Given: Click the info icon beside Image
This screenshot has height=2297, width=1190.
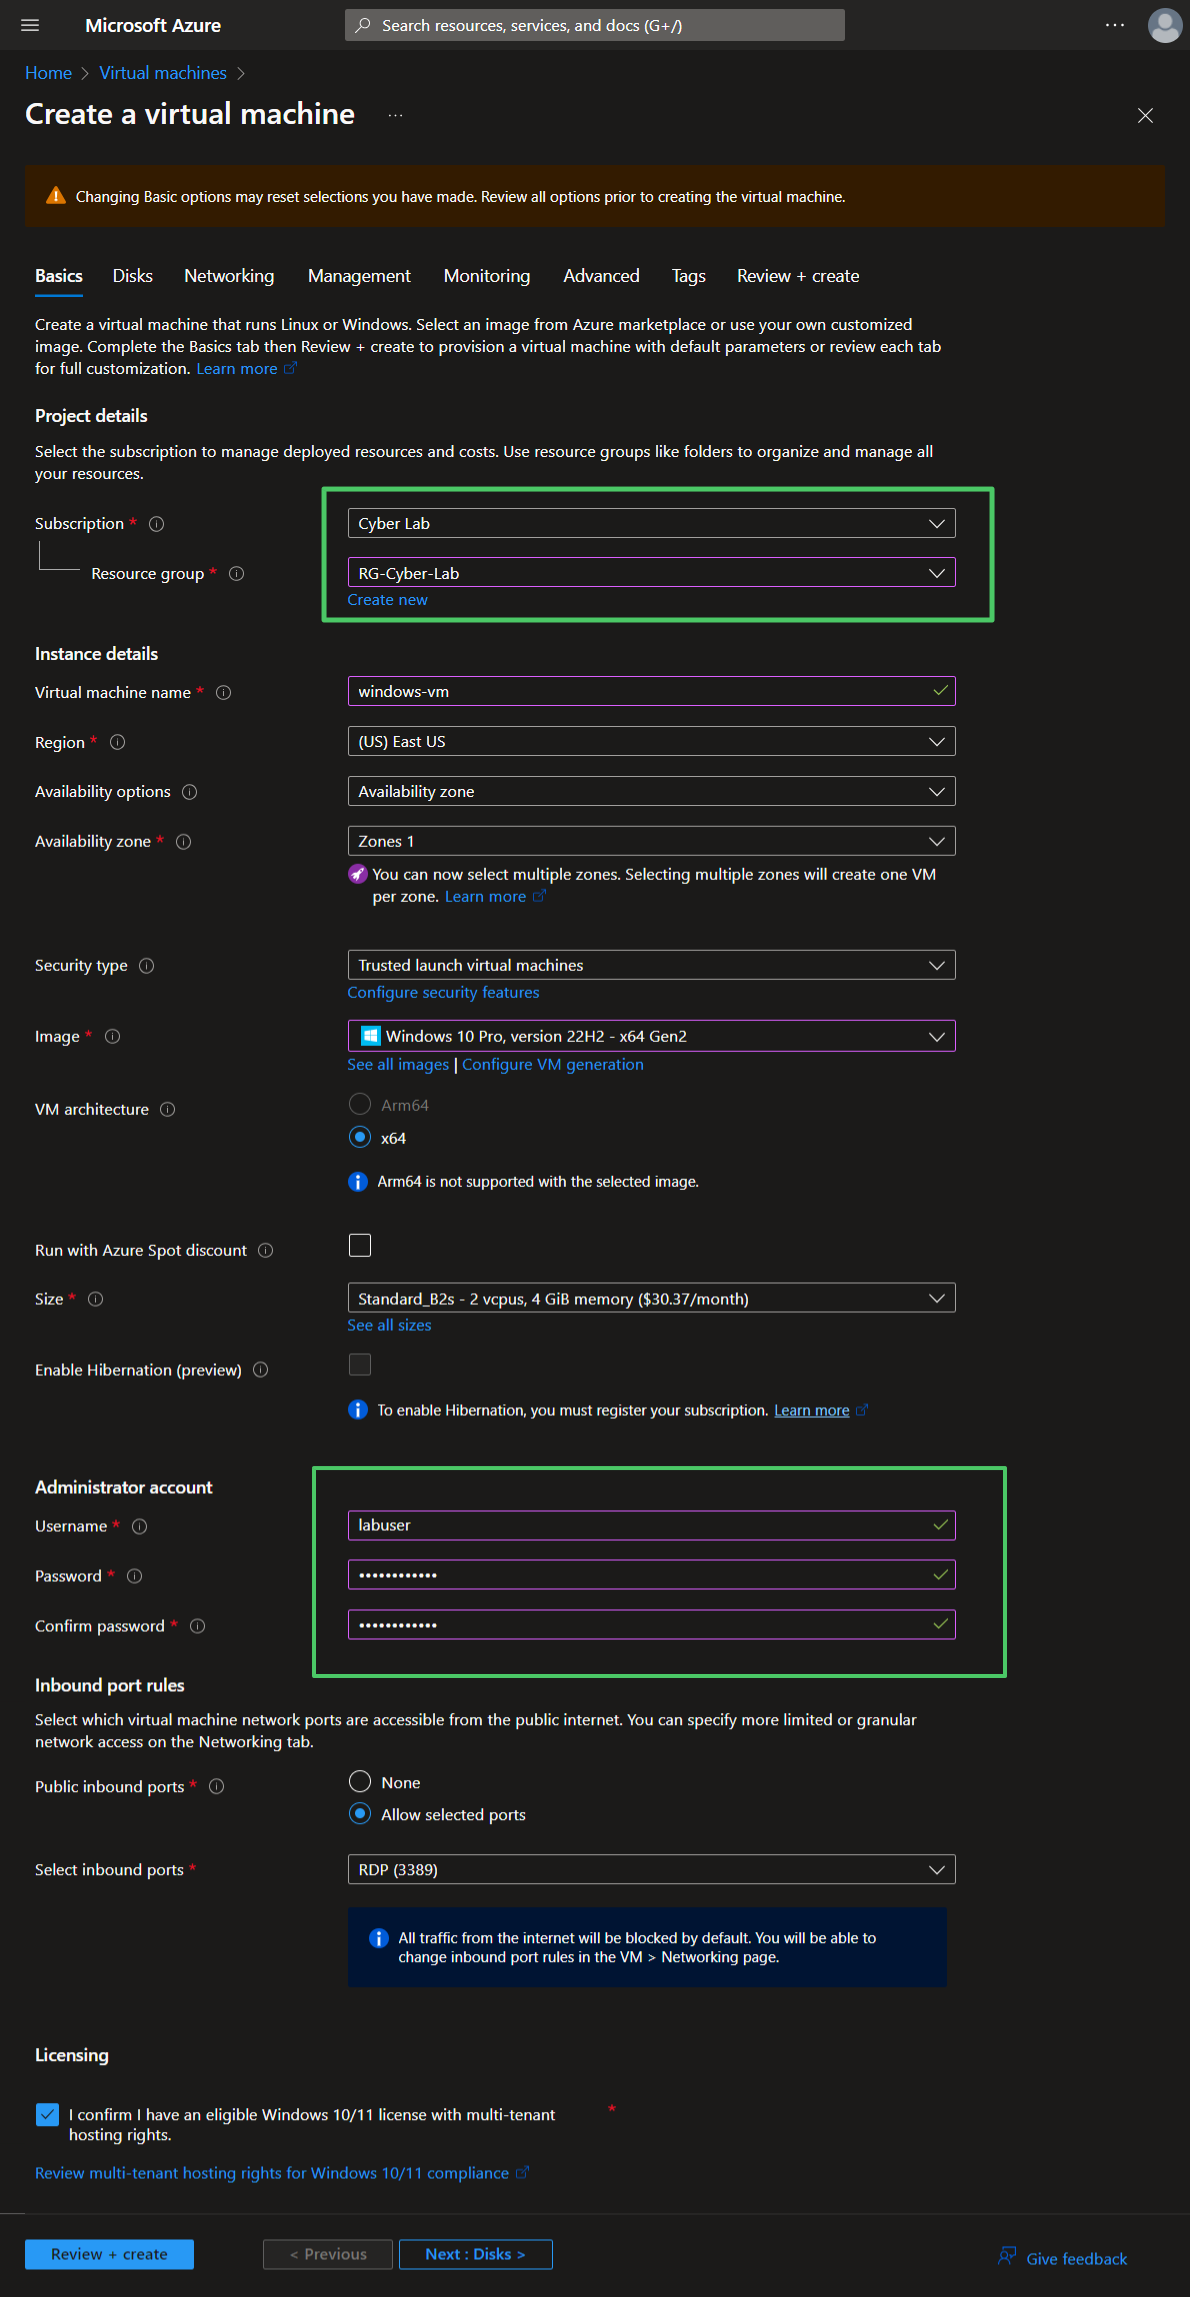Looking at the screenshot, I should click(113, 1037).
